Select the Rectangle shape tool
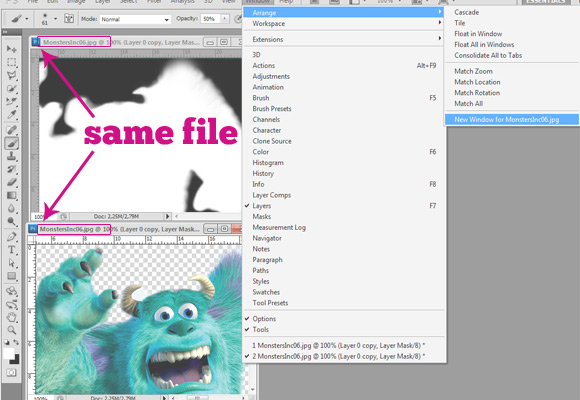The height and width of the screenshot is (400, 580). pos(11,276)
